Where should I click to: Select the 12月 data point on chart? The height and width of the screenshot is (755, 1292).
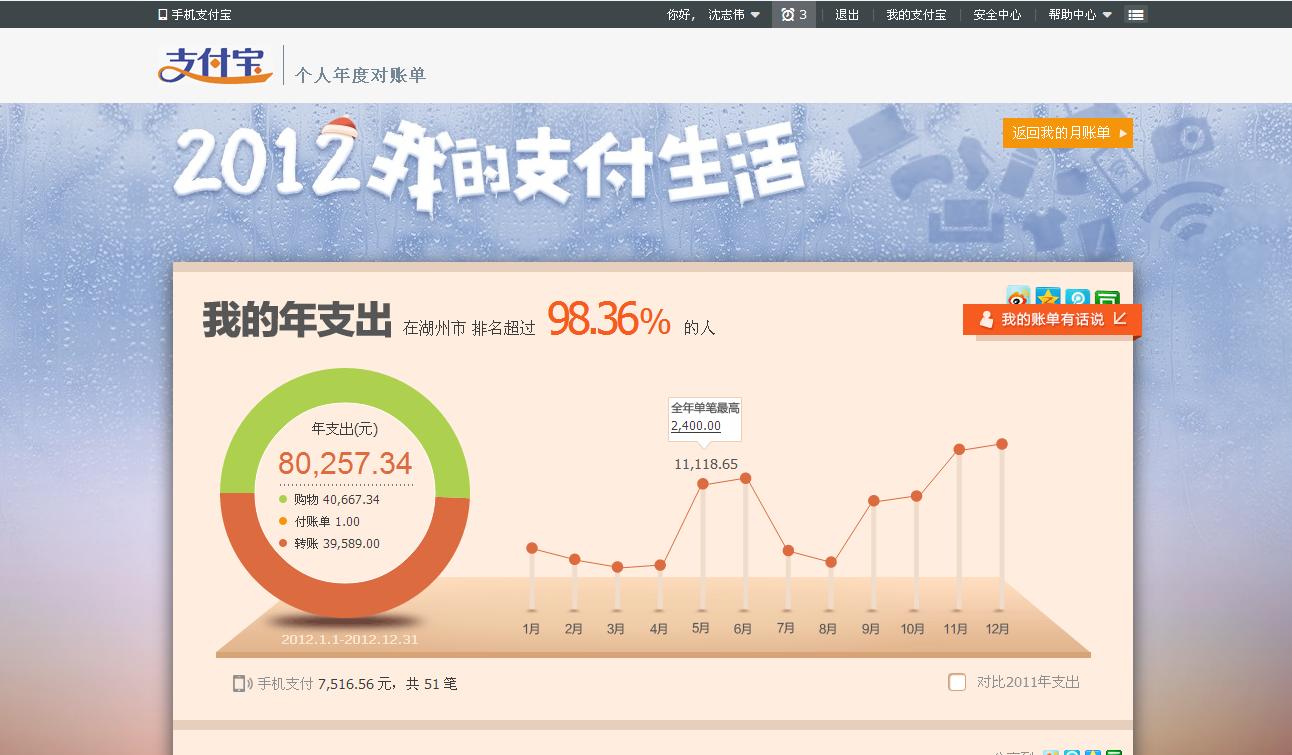click(x=1002, y=444)
